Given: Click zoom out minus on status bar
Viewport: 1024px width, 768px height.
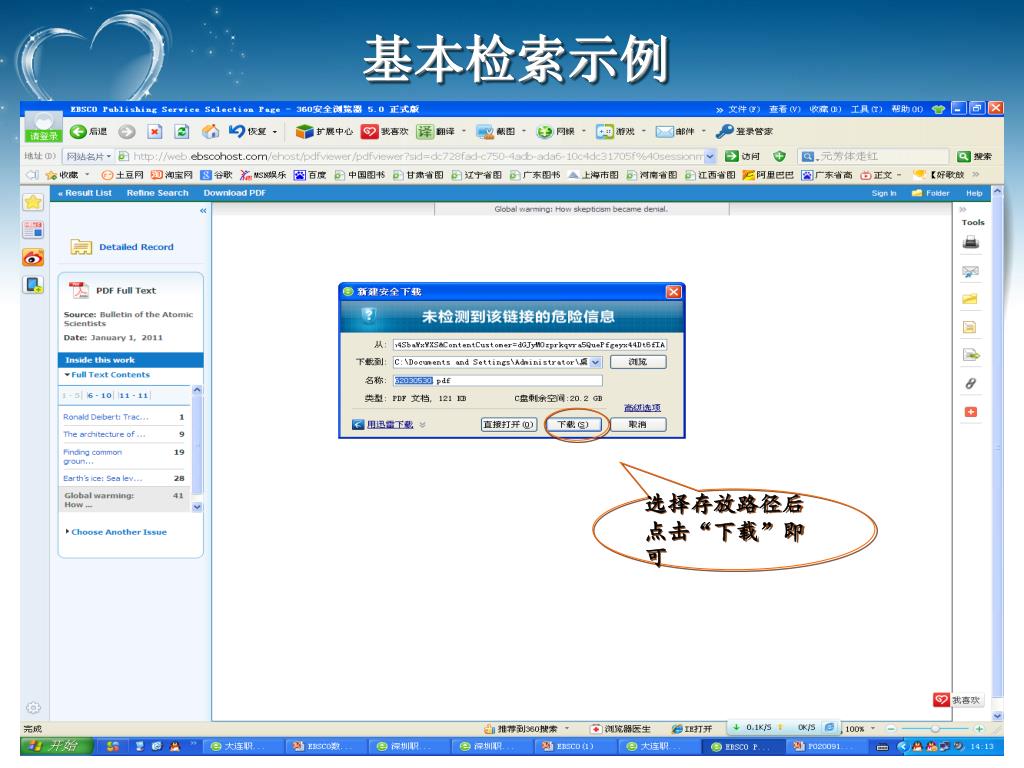Looking at the screenshot, I should pos(891,728).
